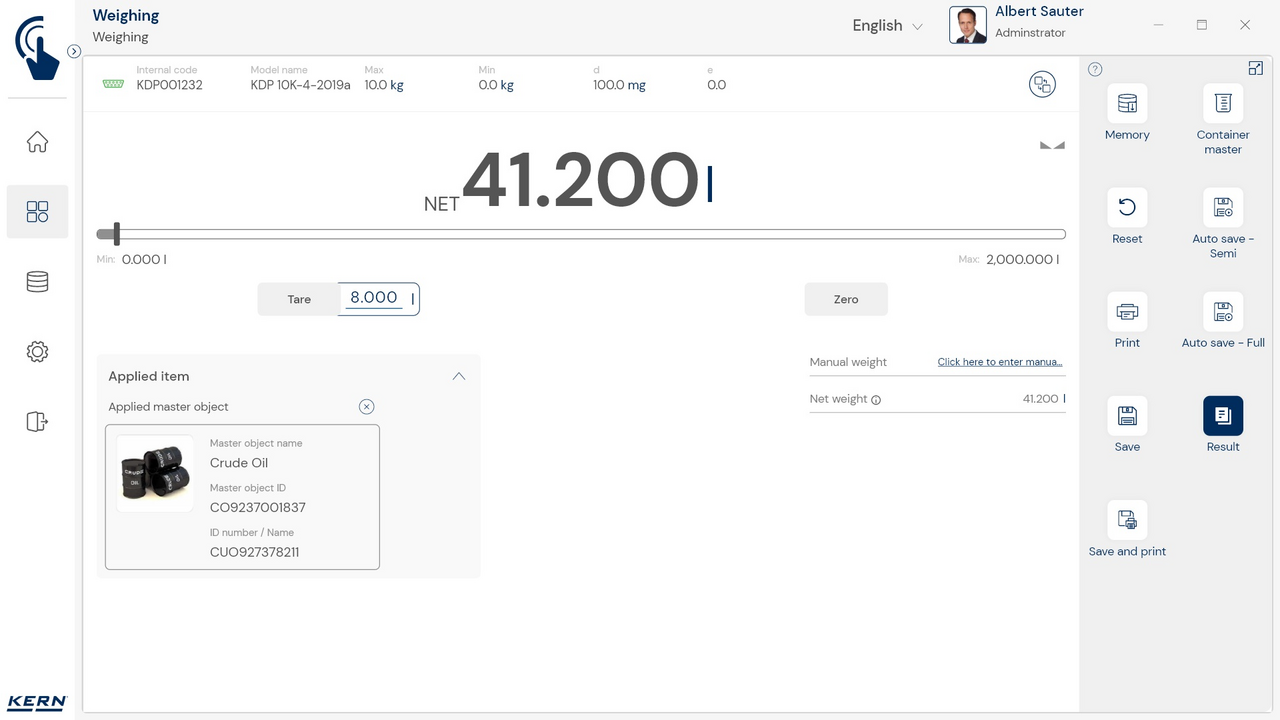Open the Memory function
Viewport: 1280px width, 720px height.
1127,104
